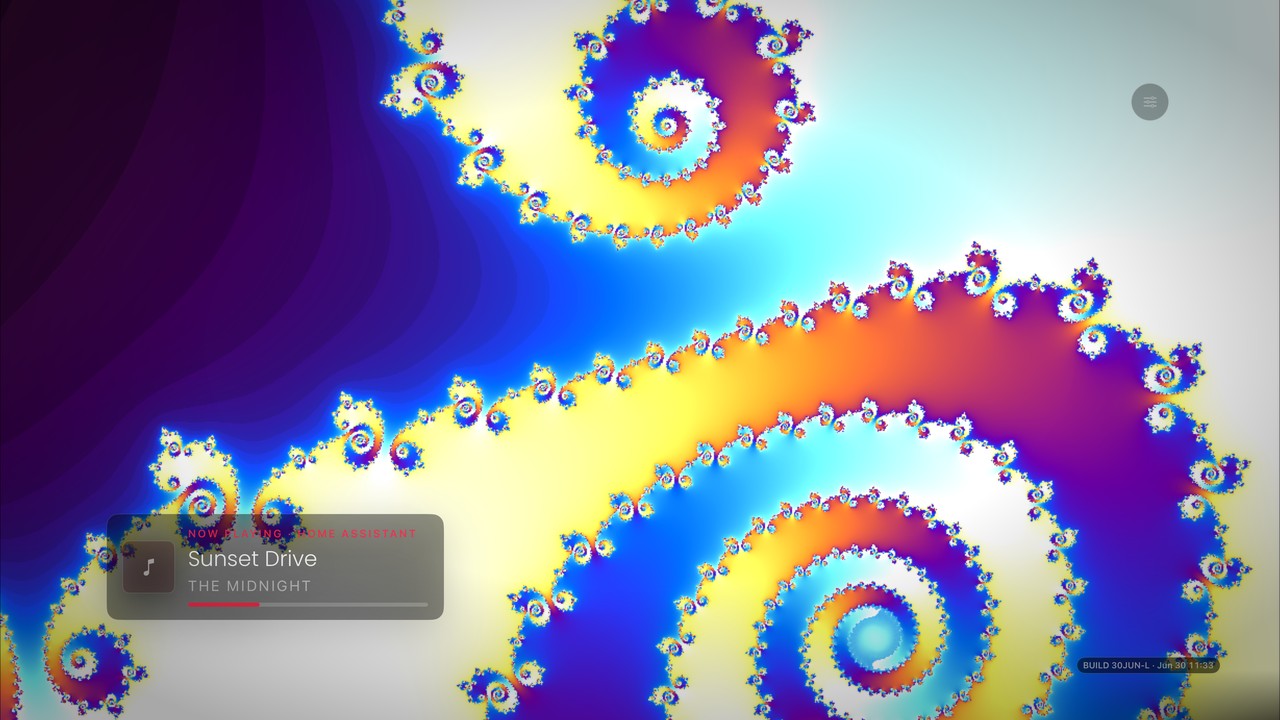Click the music note album art placeholder

coord(149,567)
